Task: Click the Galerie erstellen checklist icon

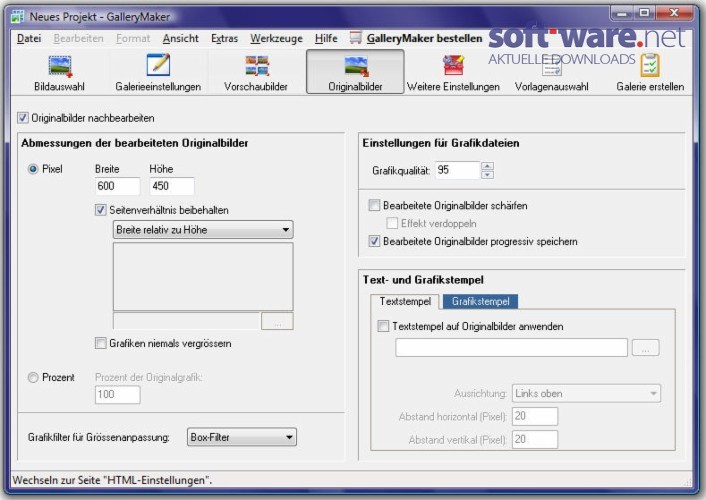Action: coord(650,65)
